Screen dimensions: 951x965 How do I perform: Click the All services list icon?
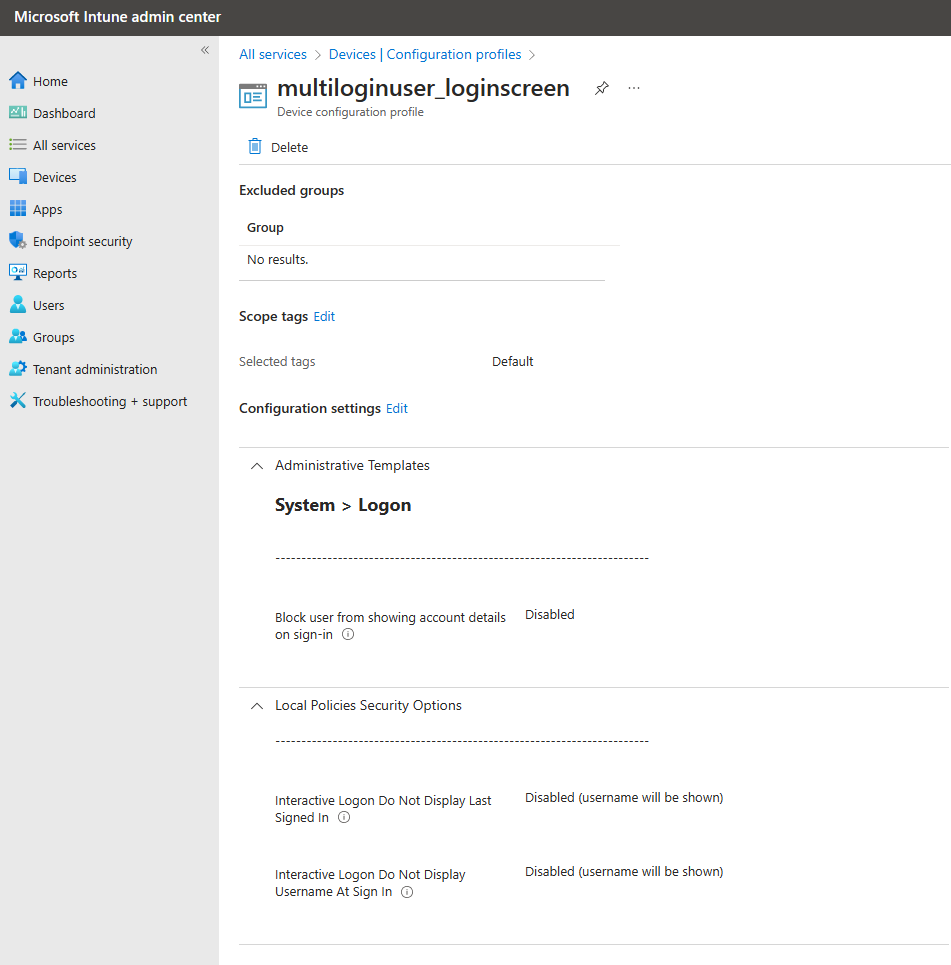coord(18,145)
